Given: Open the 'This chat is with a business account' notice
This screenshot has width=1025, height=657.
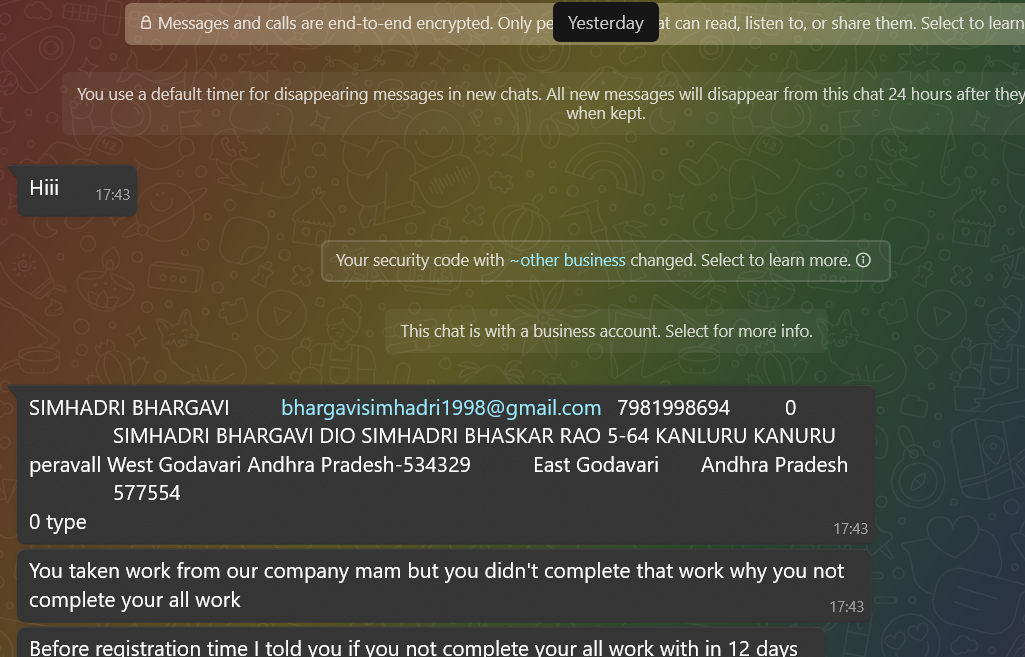Looking at the screenshot, I should tap(607, 331).
